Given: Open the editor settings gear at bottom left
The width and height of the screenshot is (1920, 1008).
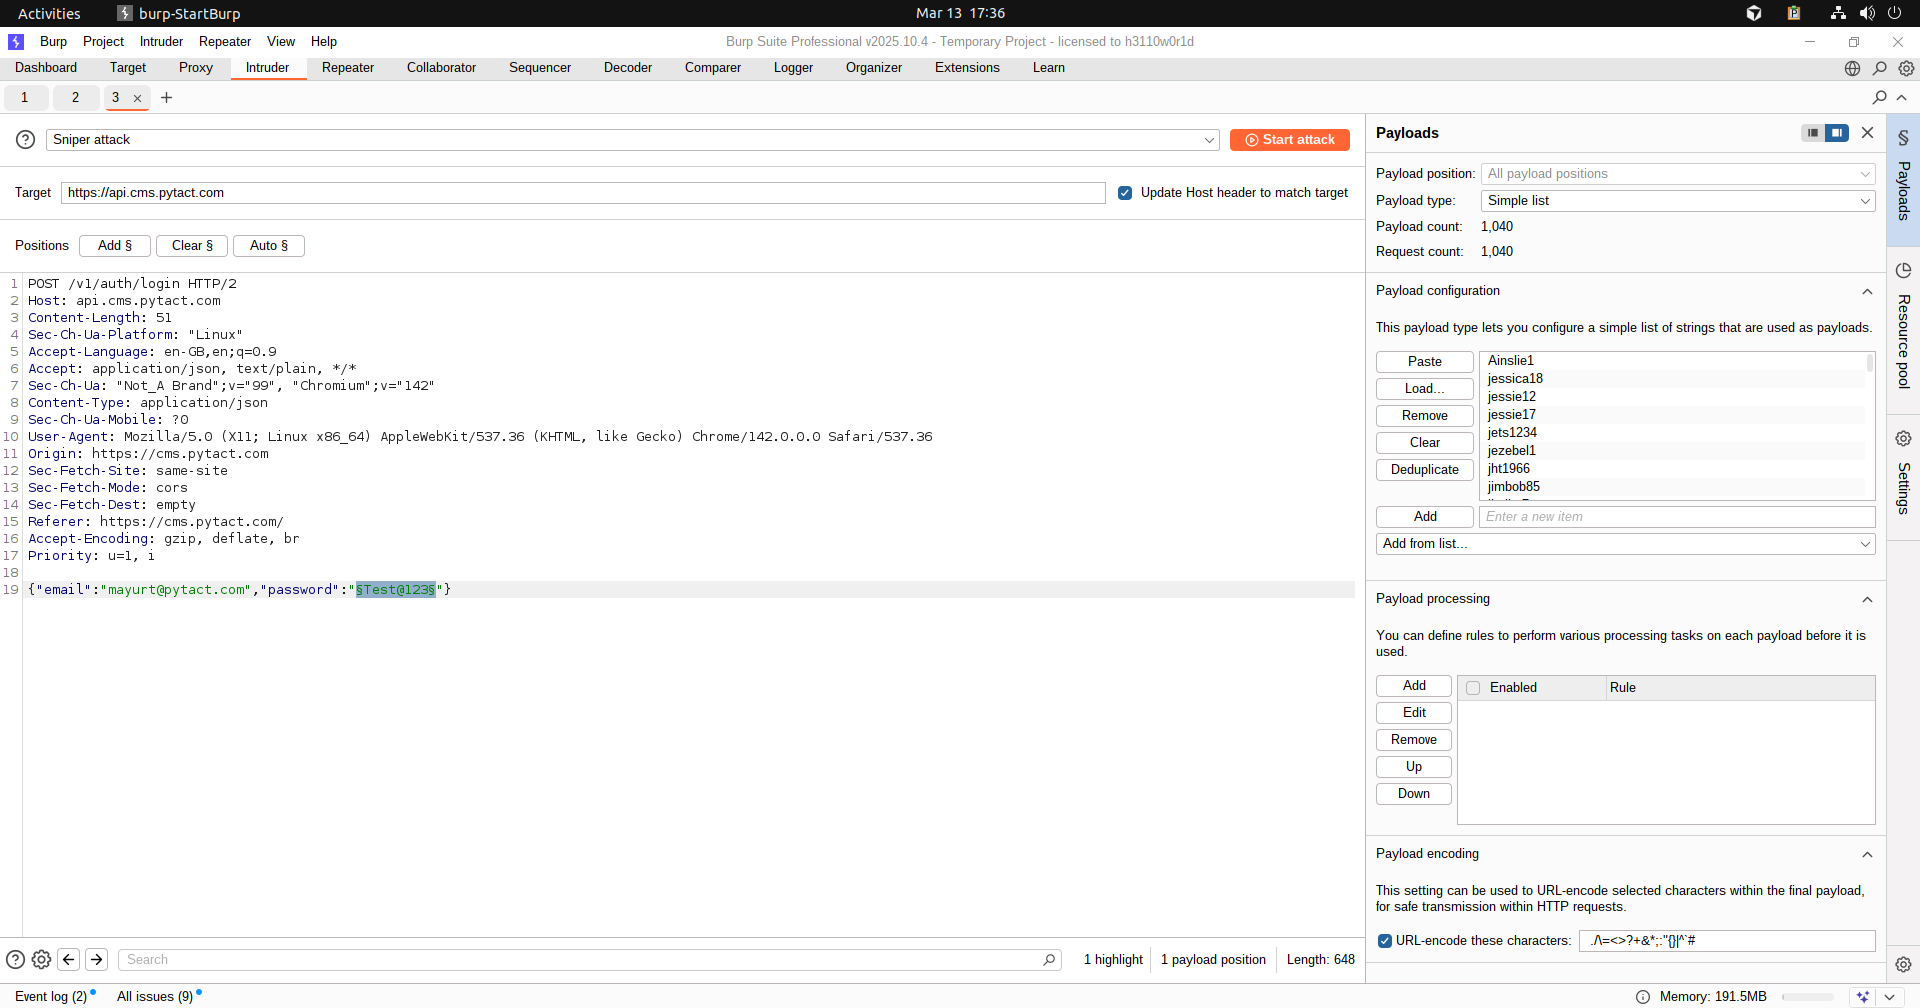Looking at the screenshot, I should click(x=41, y=960).
